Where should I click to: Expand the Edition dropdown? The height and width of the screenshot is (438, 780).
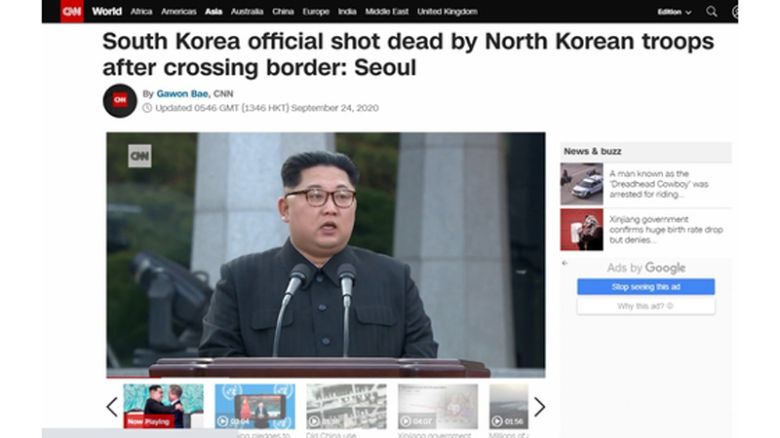click(674, 12)
